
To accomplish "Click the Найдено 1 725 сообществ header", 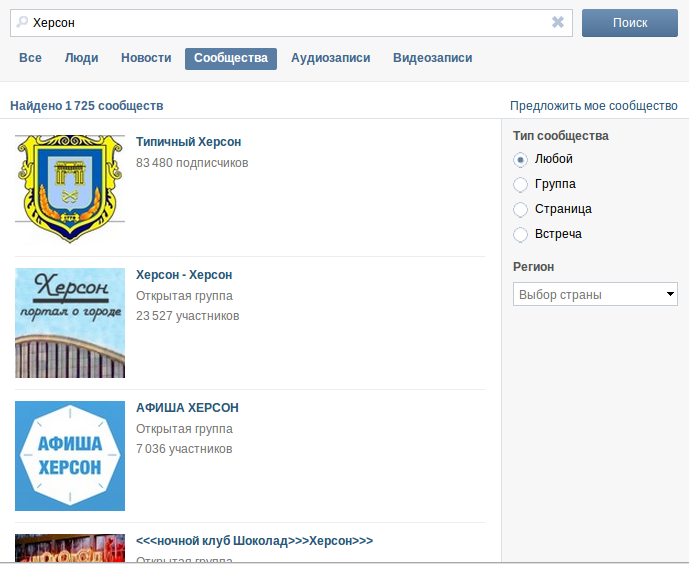I will coord(87,106).
